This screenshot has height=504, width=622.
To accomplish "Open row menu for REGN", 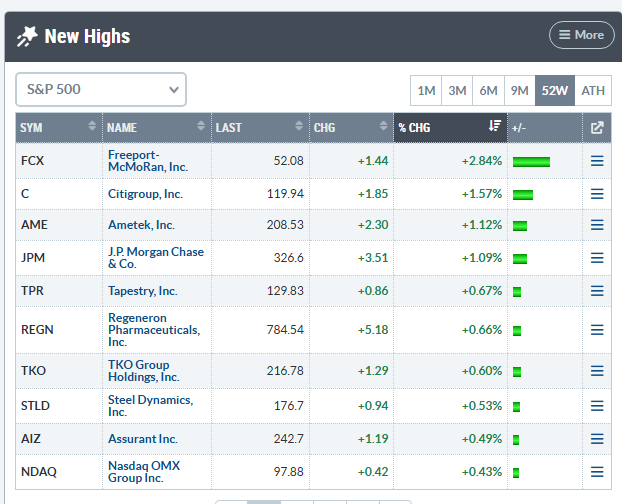I will pos(597,330).
